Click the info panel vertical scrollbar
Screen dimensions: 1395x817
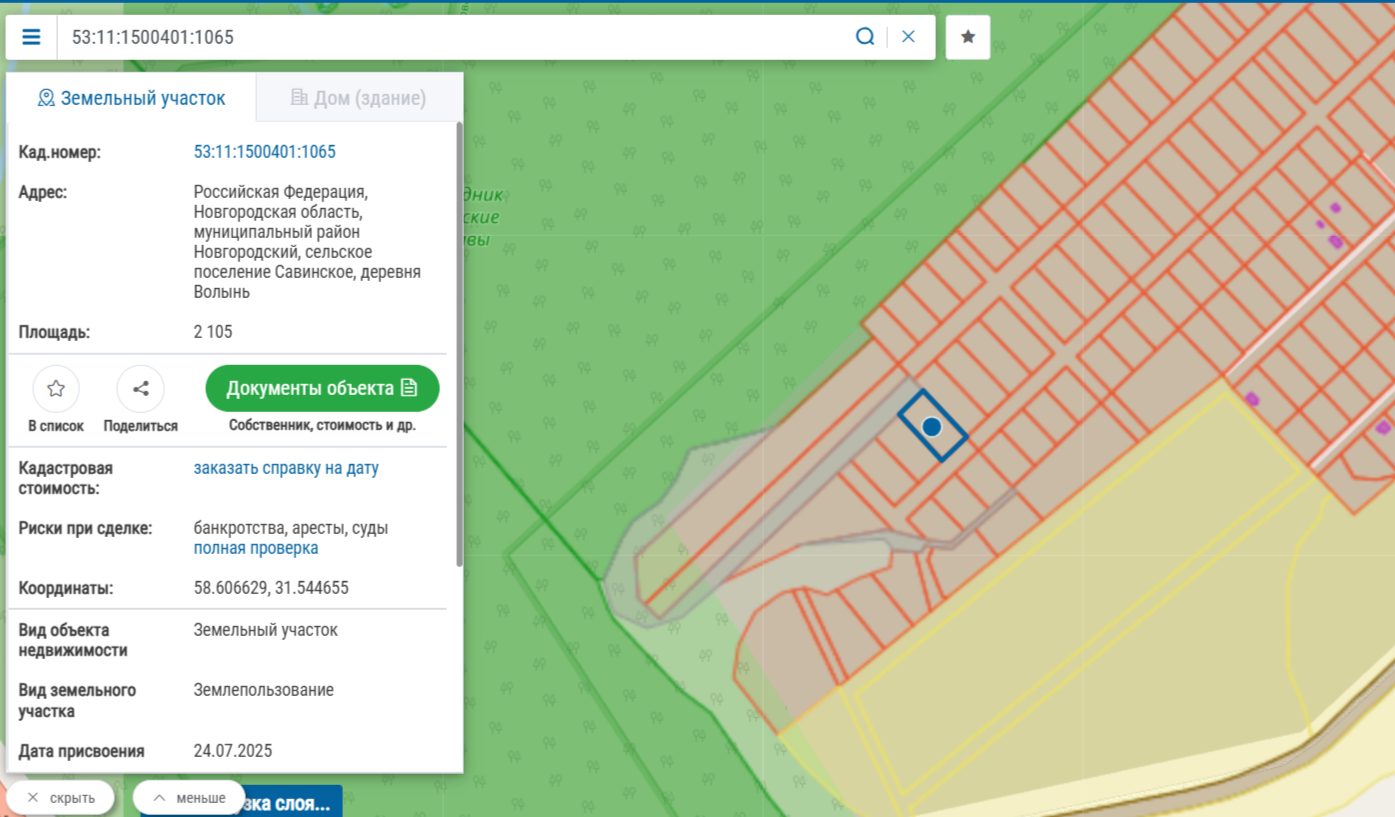coord(459,345)
